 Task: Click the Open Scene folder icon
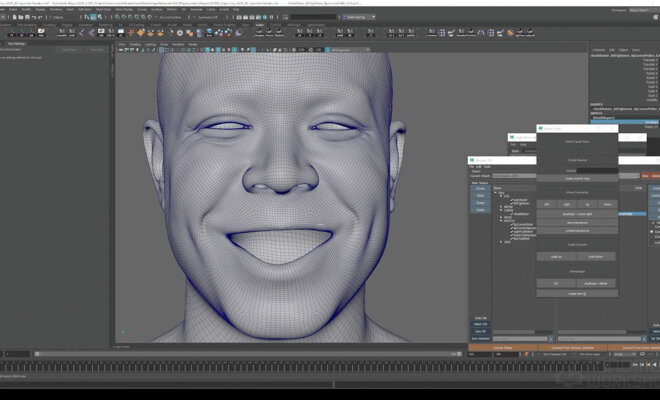click(21, 17)
